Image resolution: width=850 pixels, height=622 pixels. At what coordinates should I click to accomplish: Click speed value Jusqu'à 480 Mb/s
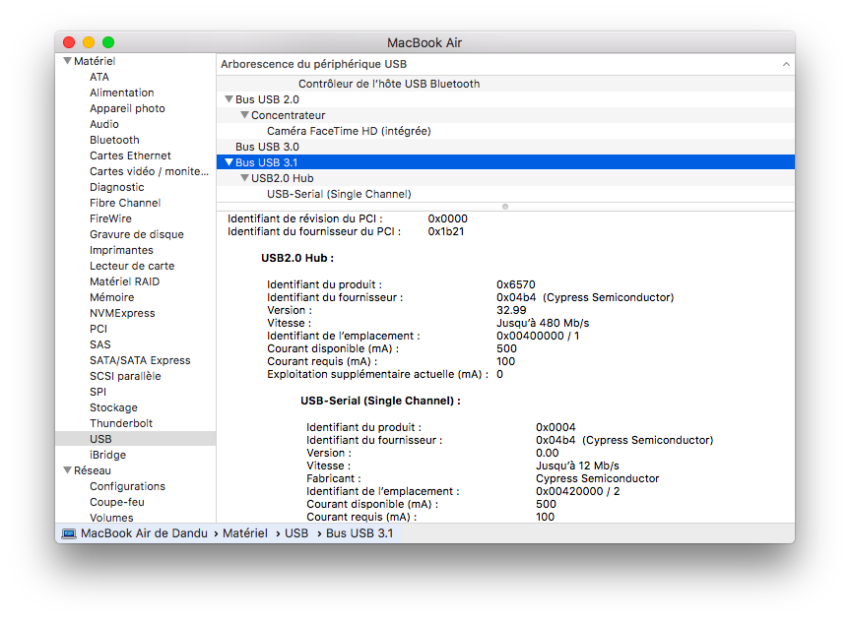[543, 323]
